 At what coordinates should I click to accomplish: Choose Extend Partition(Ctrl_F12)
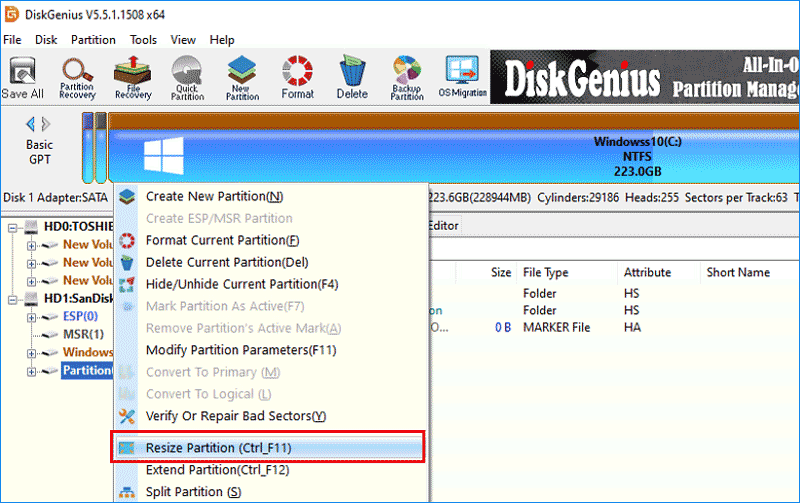click(270, 469)
